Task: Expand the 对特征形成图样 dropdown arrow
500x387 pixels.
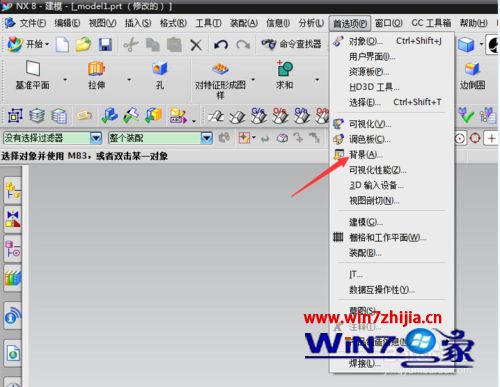Action: (x=253, y=80)
